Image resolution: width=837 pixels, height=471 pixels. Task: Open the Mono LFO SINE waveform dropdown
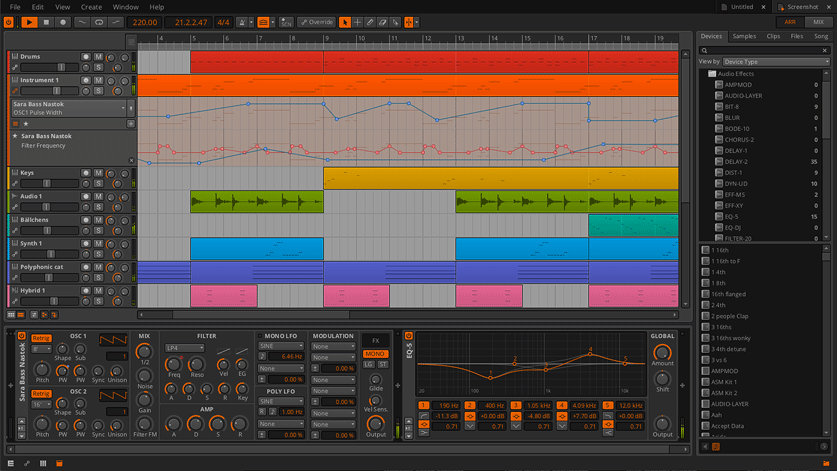pyautogui.click(x=281, y=346)
